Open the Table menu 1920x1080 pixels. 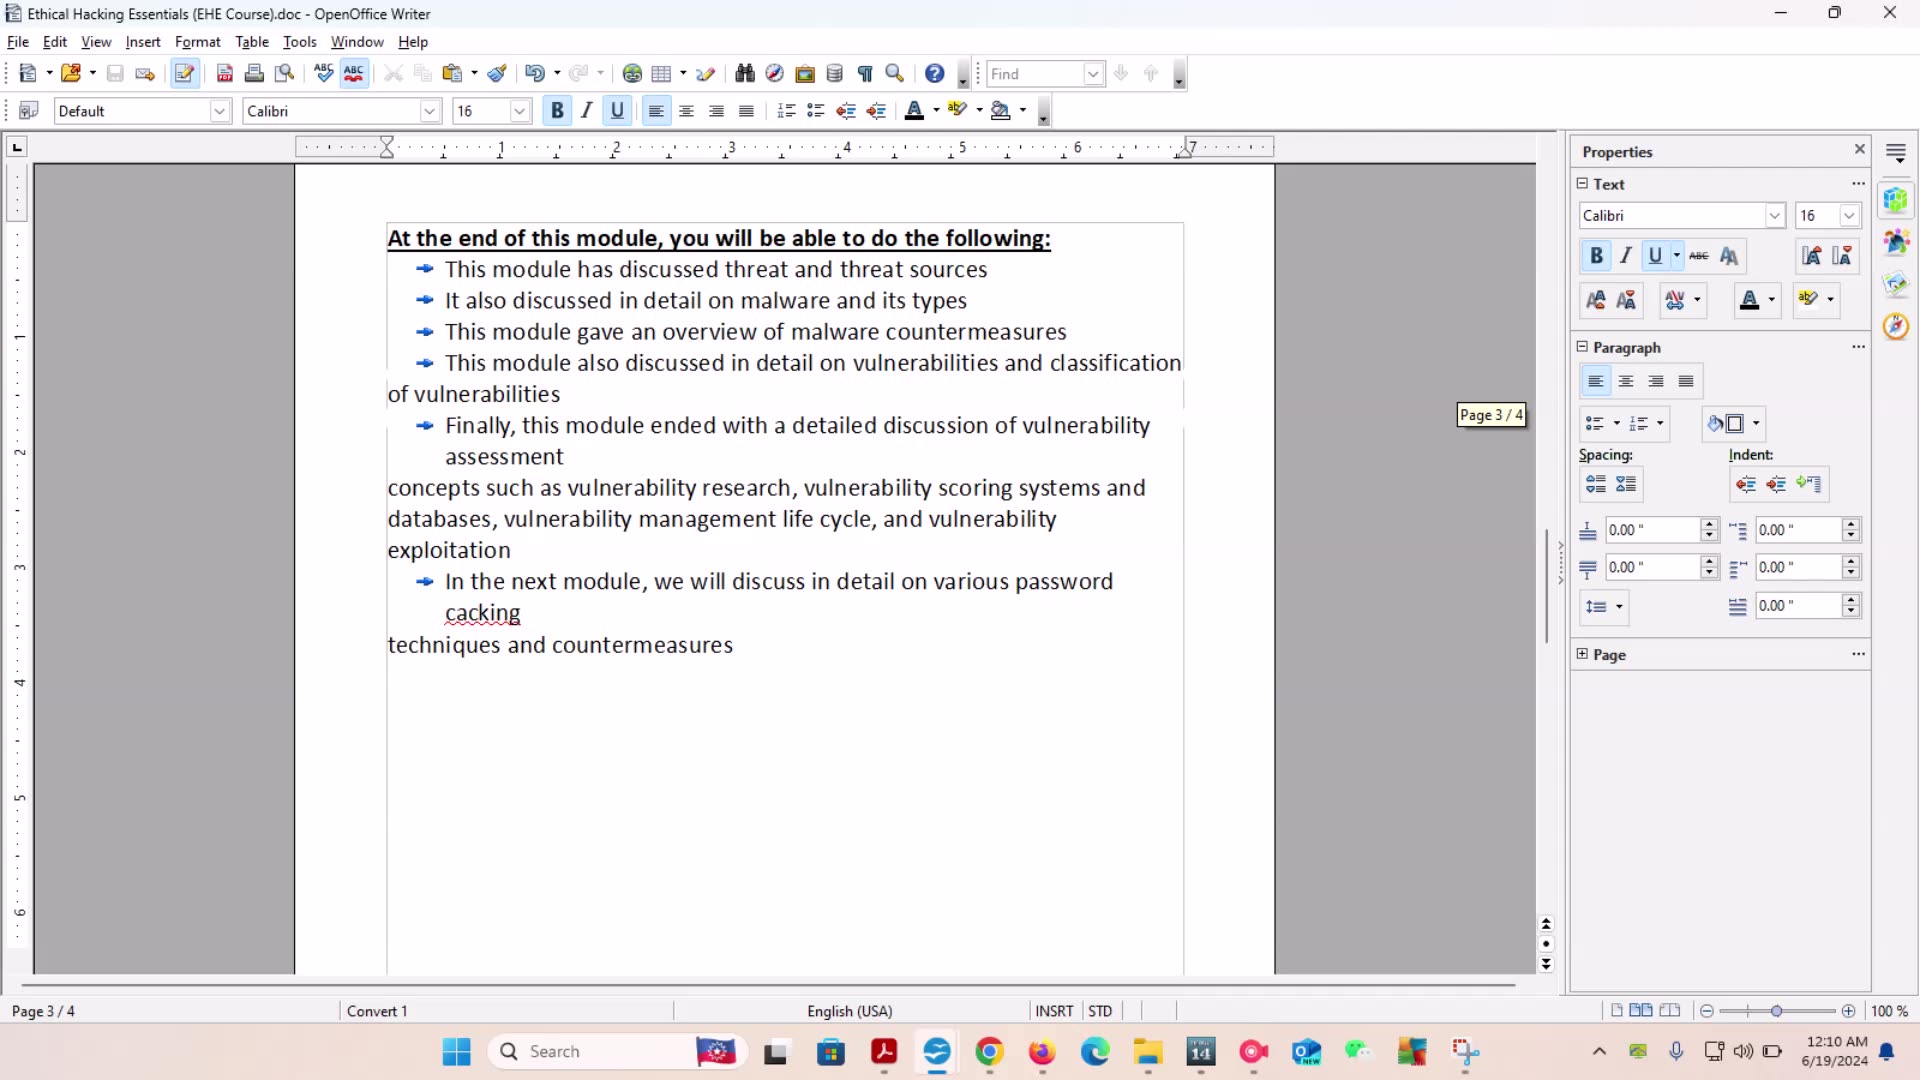[252, 42]
